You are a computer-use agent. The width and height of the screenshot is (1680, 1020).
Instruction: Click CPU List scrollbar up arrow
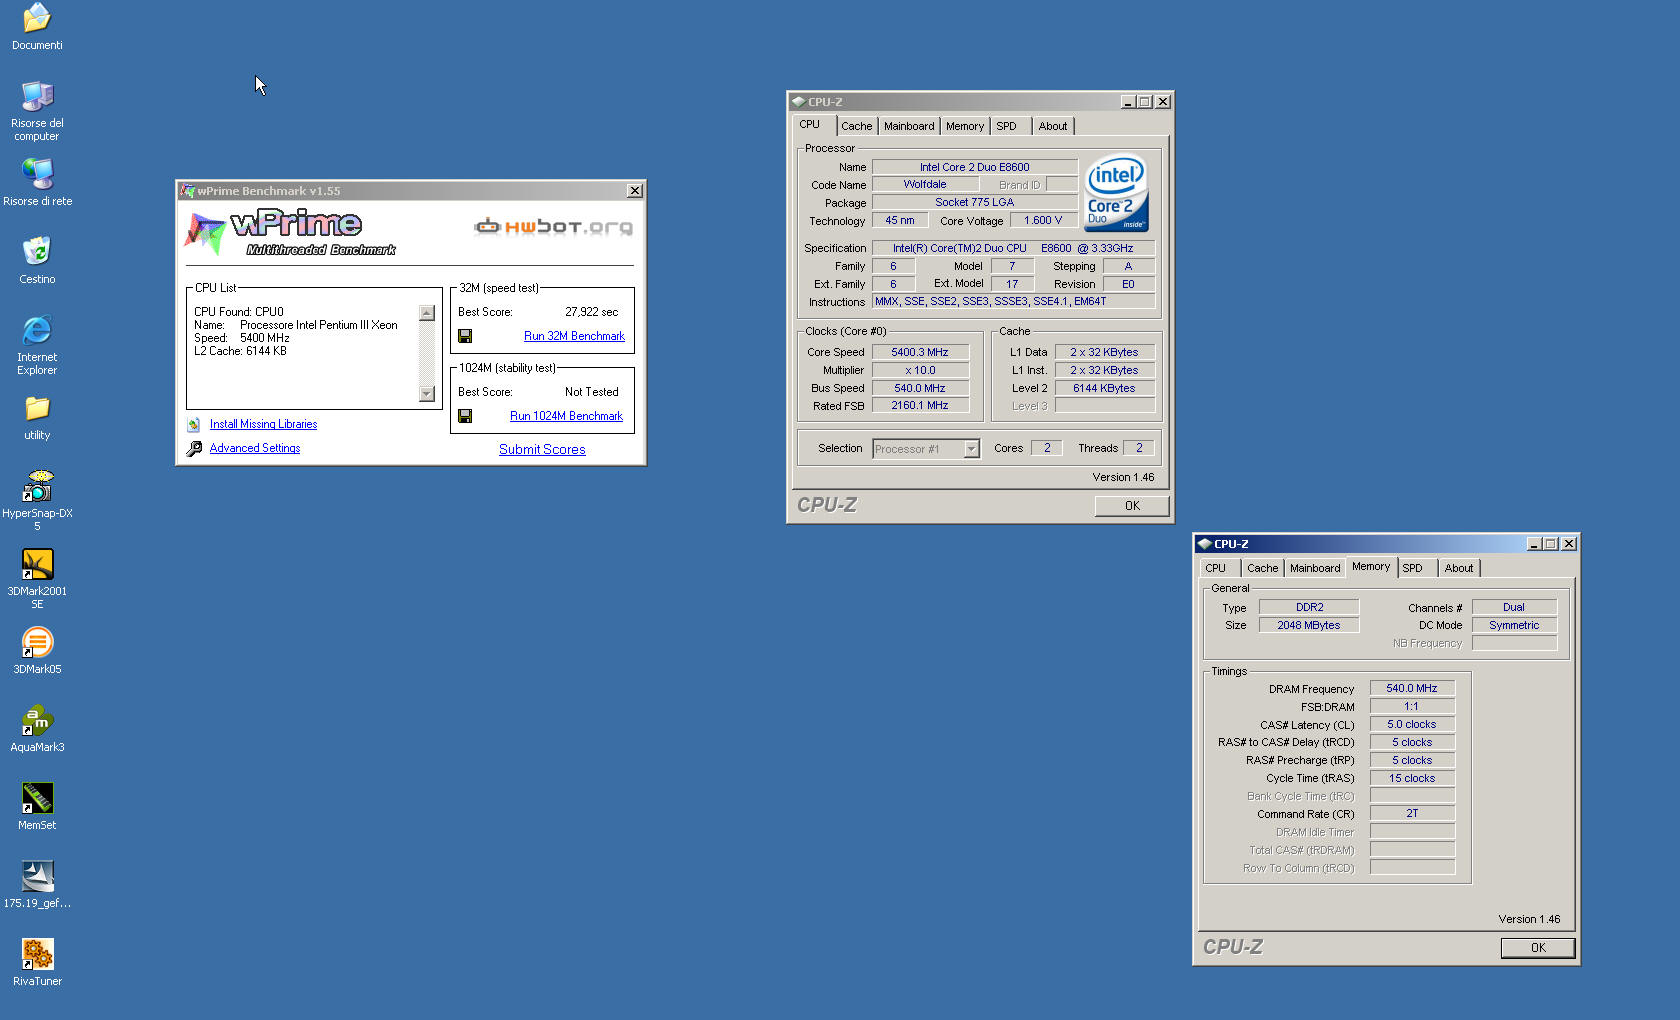[x=427, y=313]
